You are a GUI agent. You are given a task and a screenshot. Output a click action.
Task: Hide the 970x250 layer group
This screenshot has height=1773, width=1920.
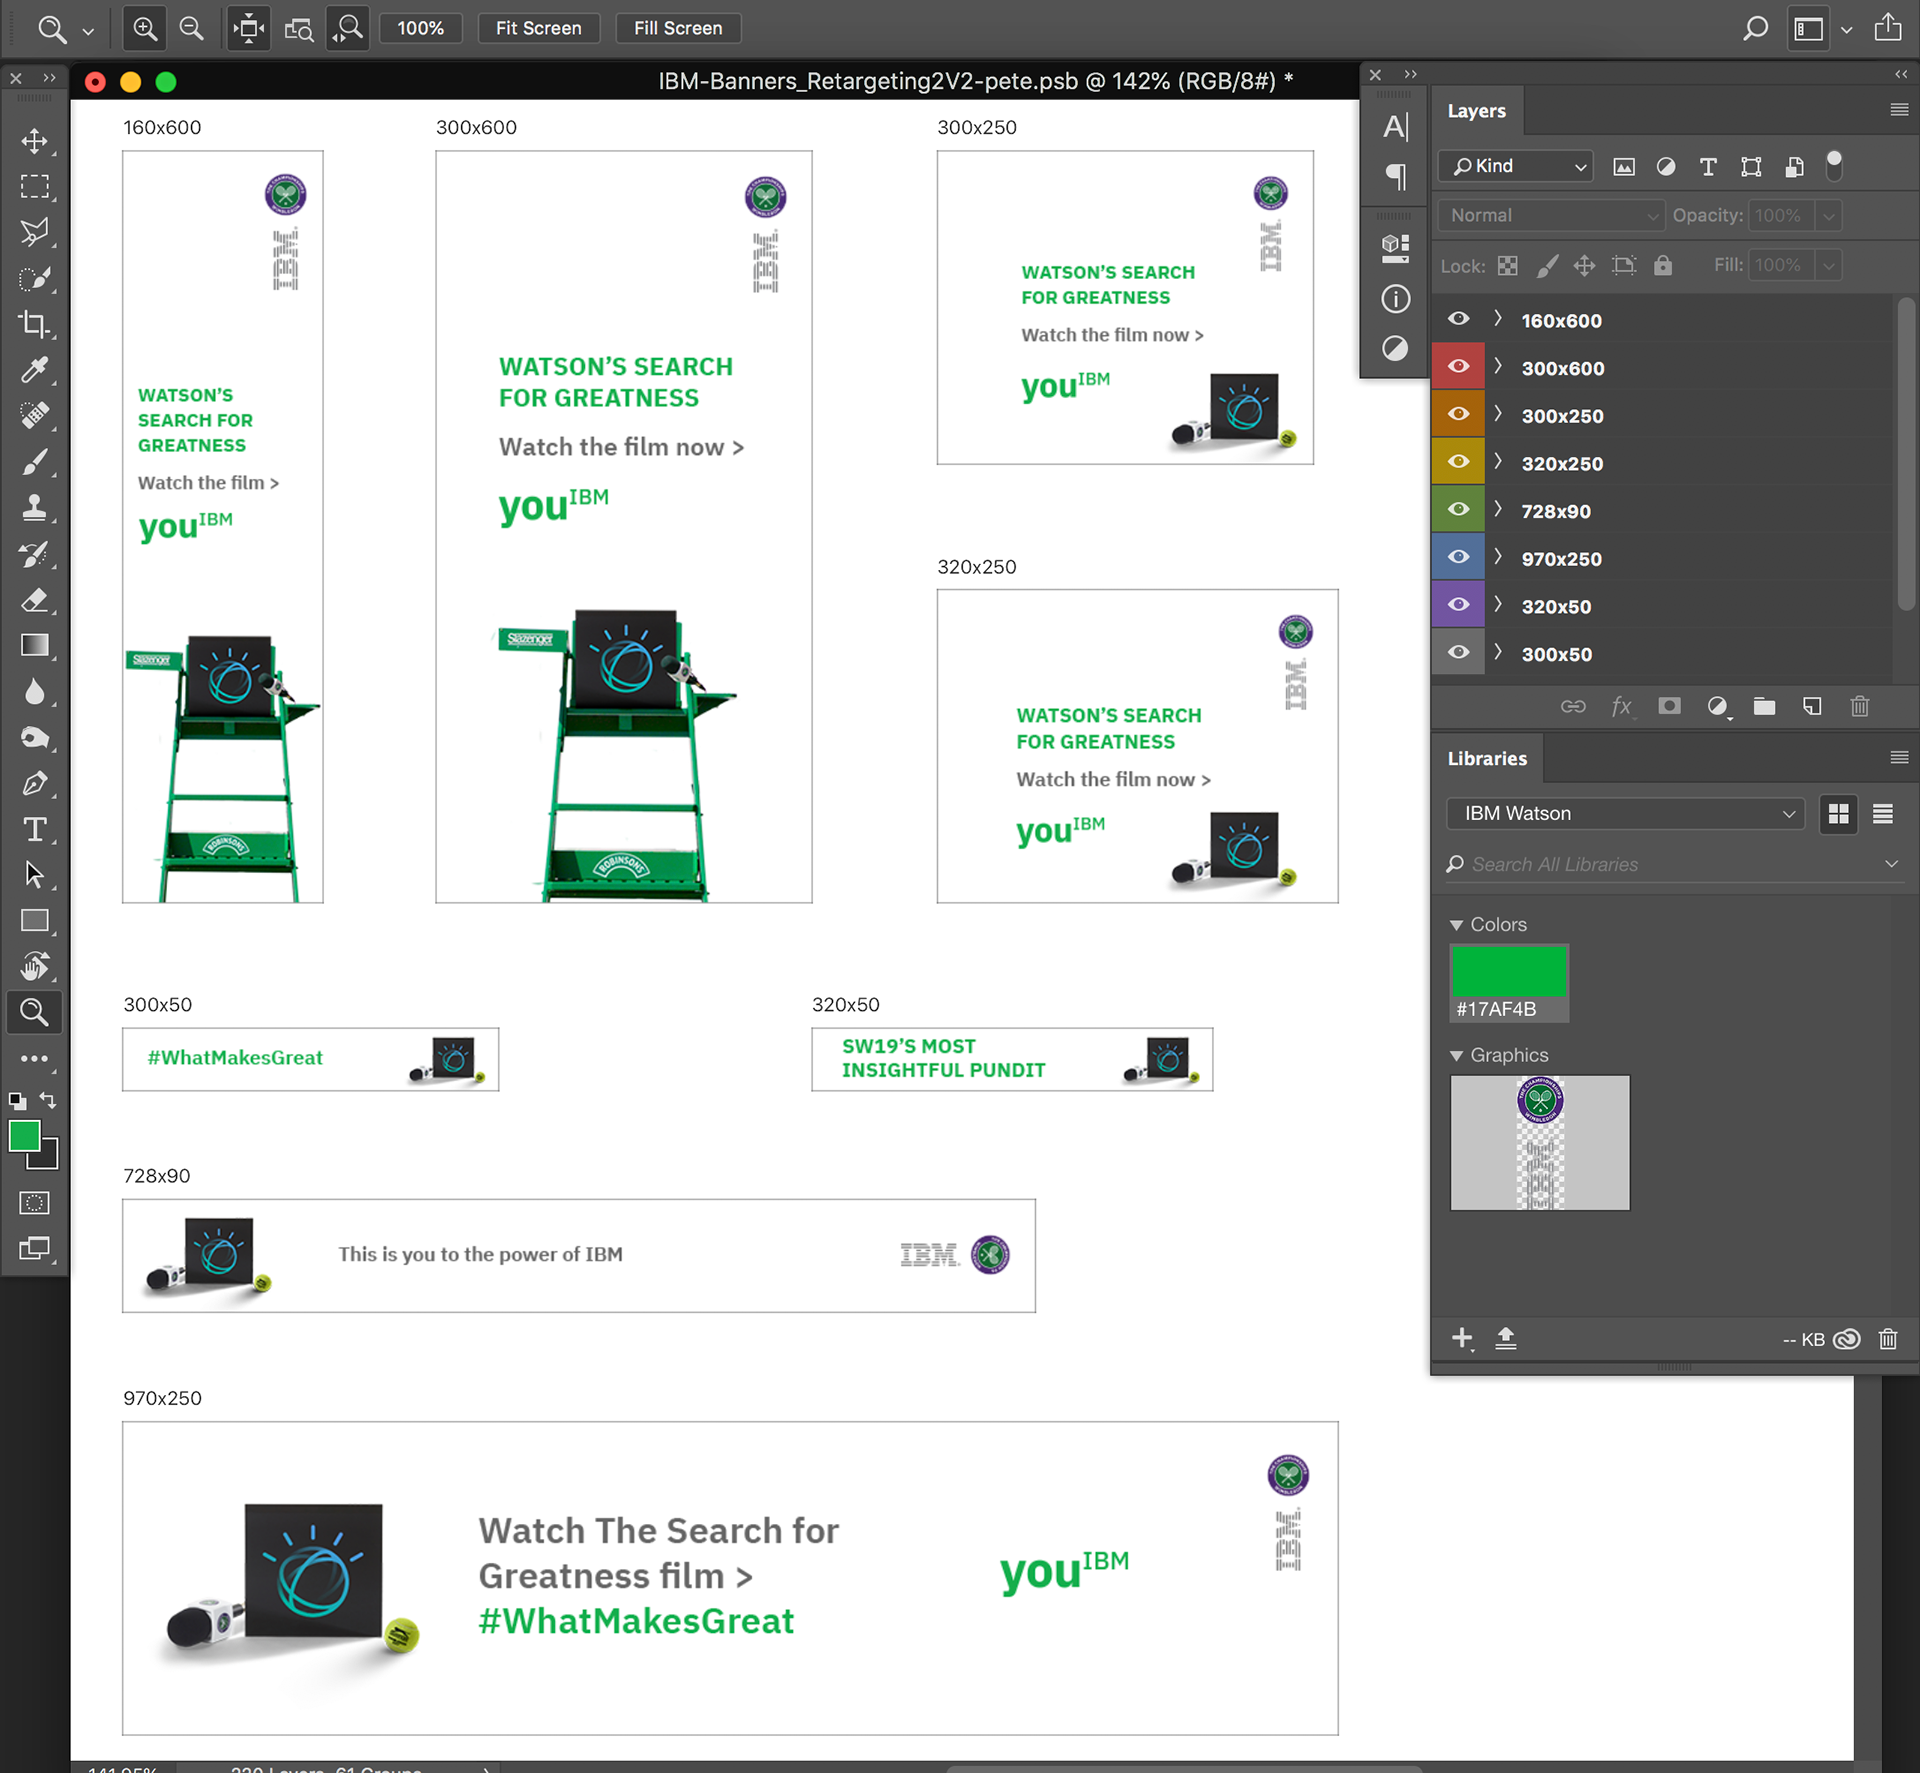1459,557
